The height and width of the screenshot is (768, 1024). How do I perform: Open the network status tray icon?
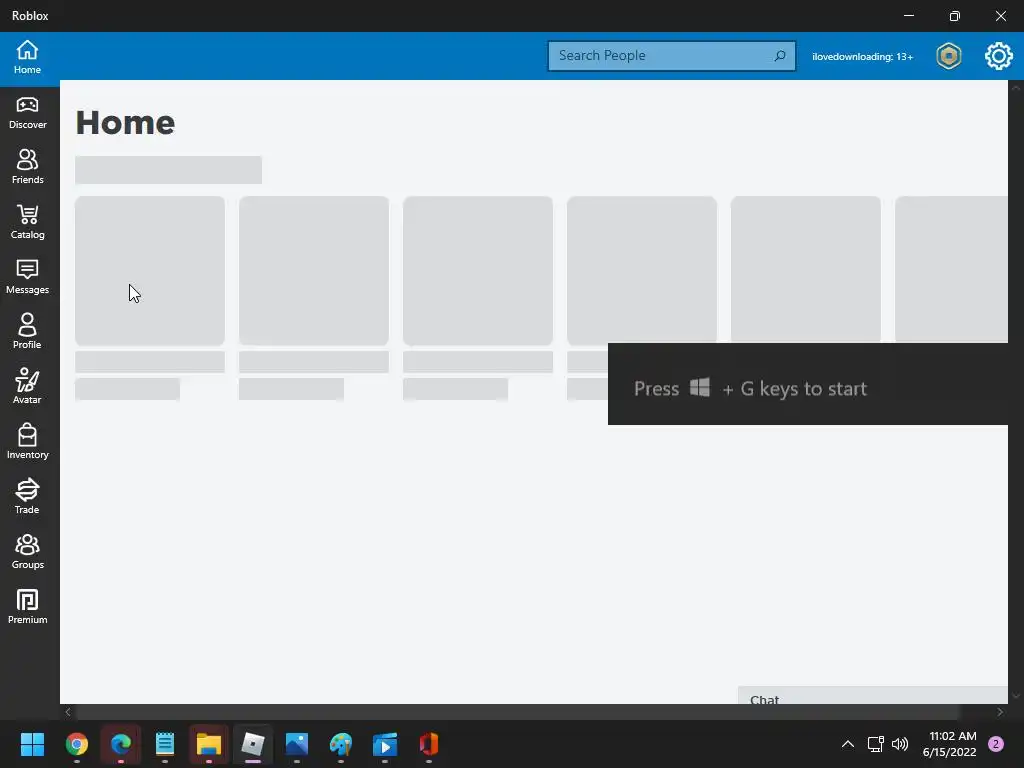[875, 744]
